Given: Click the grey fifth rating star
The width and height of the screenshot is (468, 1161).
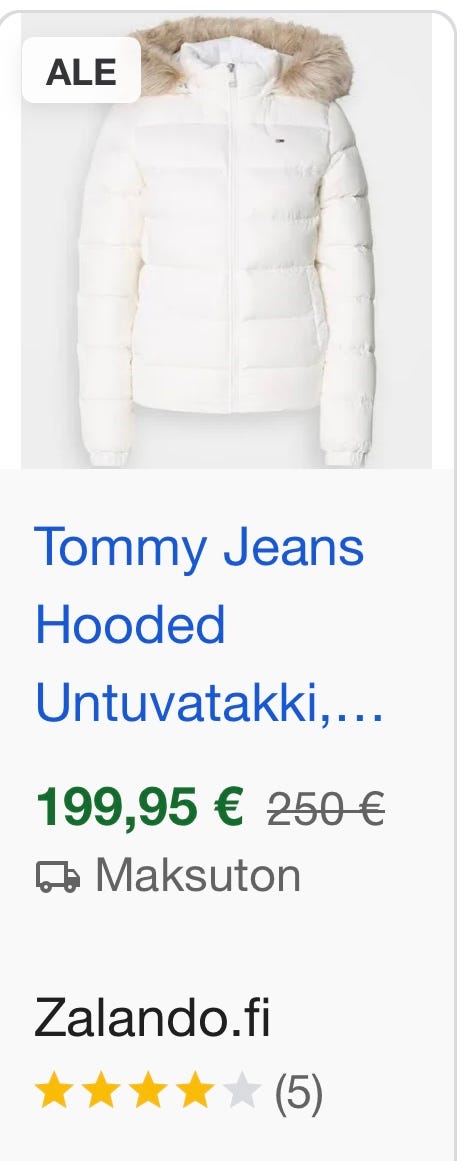Looking at the screenshot, I should point(243,1092).
